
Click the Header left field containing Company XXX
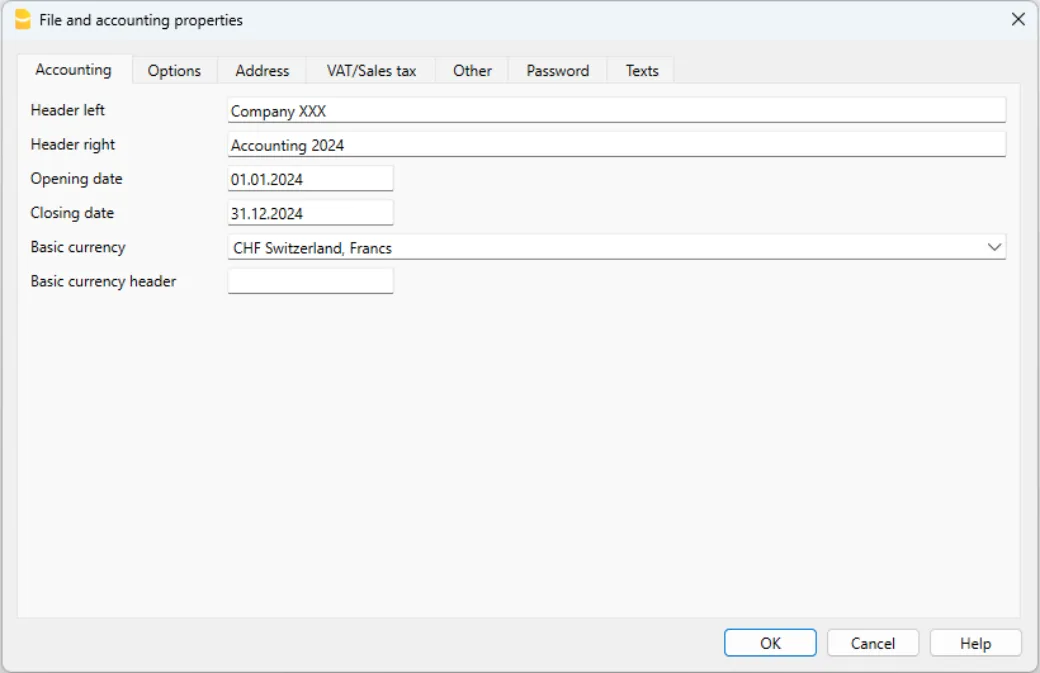[616, 111]
